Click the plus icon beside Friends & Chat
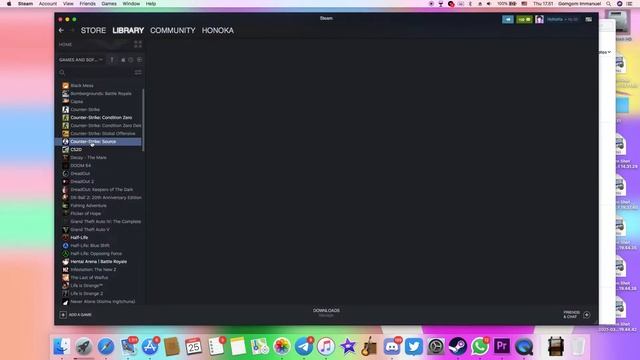 [x=587, y=315]
